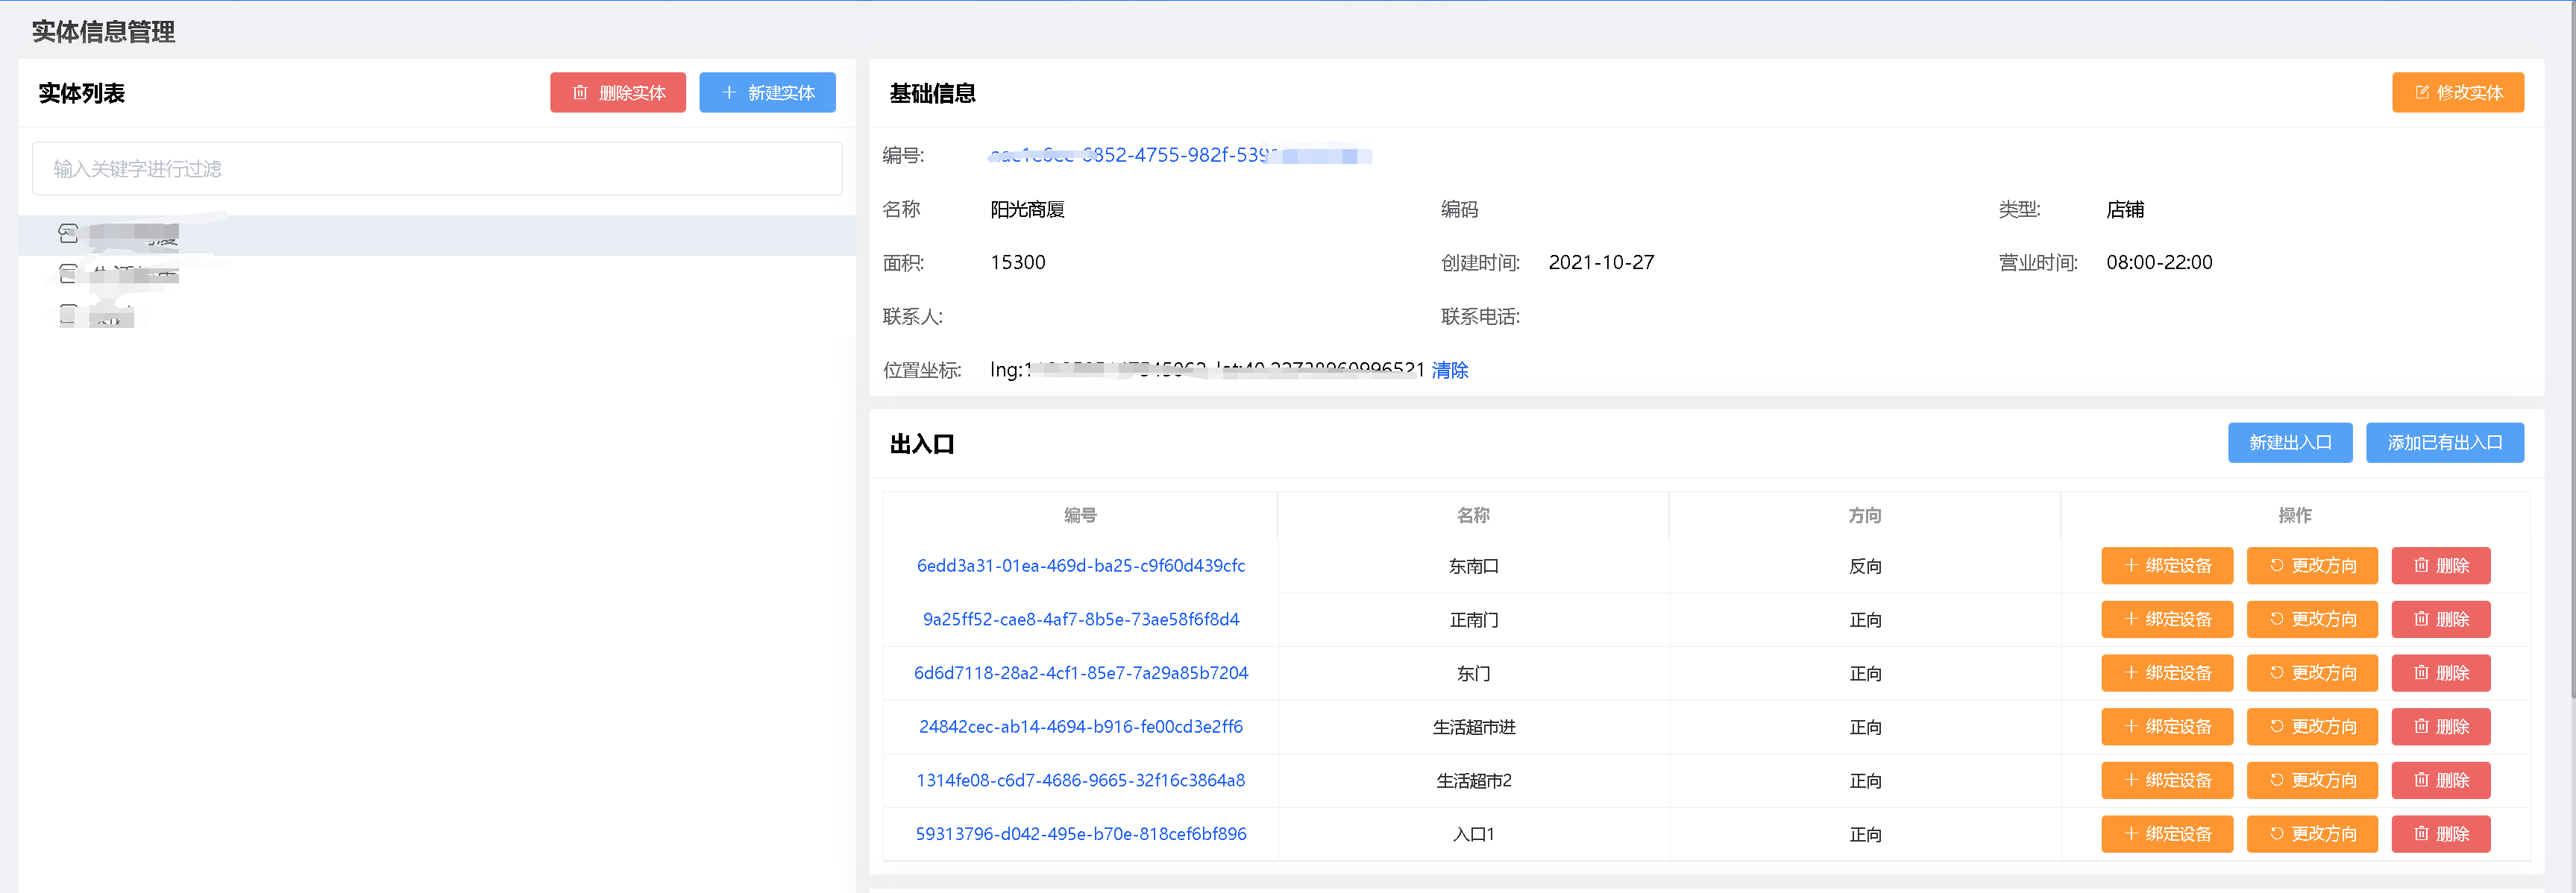2576x893 pixels.
Task: Open entrance link 6edd3a31 for 东南口
Action: [1081, 565]
